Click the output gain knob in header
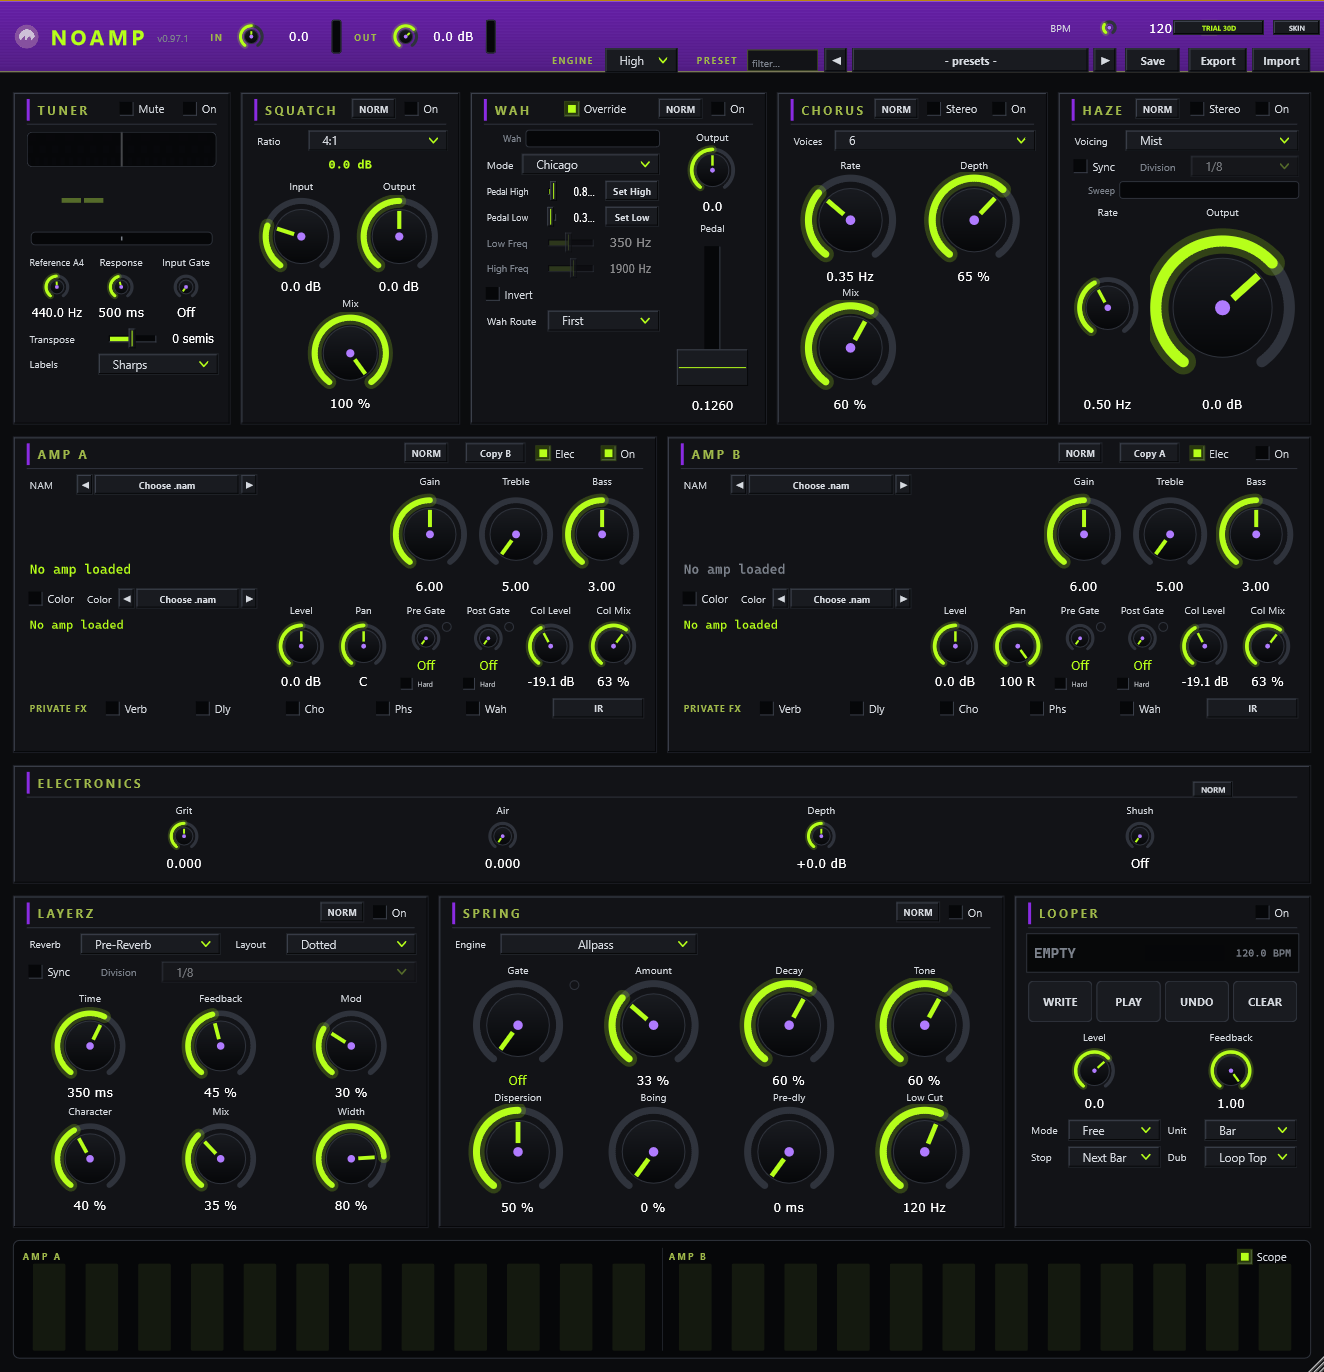 tap(405, 36)
